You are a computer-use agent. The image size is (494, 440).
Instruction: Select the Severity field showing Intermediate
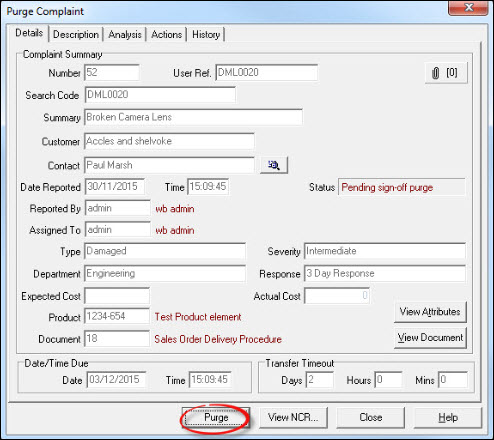pos(385,251)
